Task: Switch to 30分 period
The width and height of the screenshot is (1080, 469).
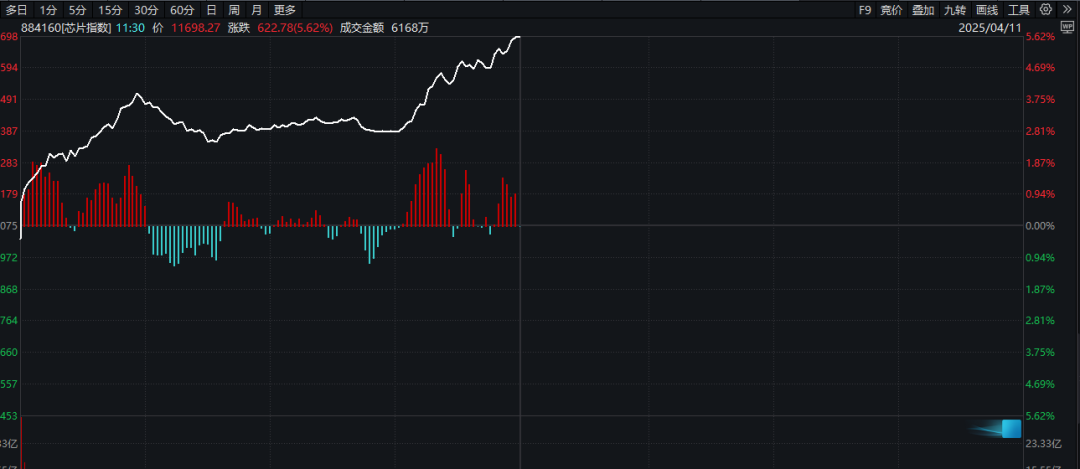Action: (x=146, y=10)
